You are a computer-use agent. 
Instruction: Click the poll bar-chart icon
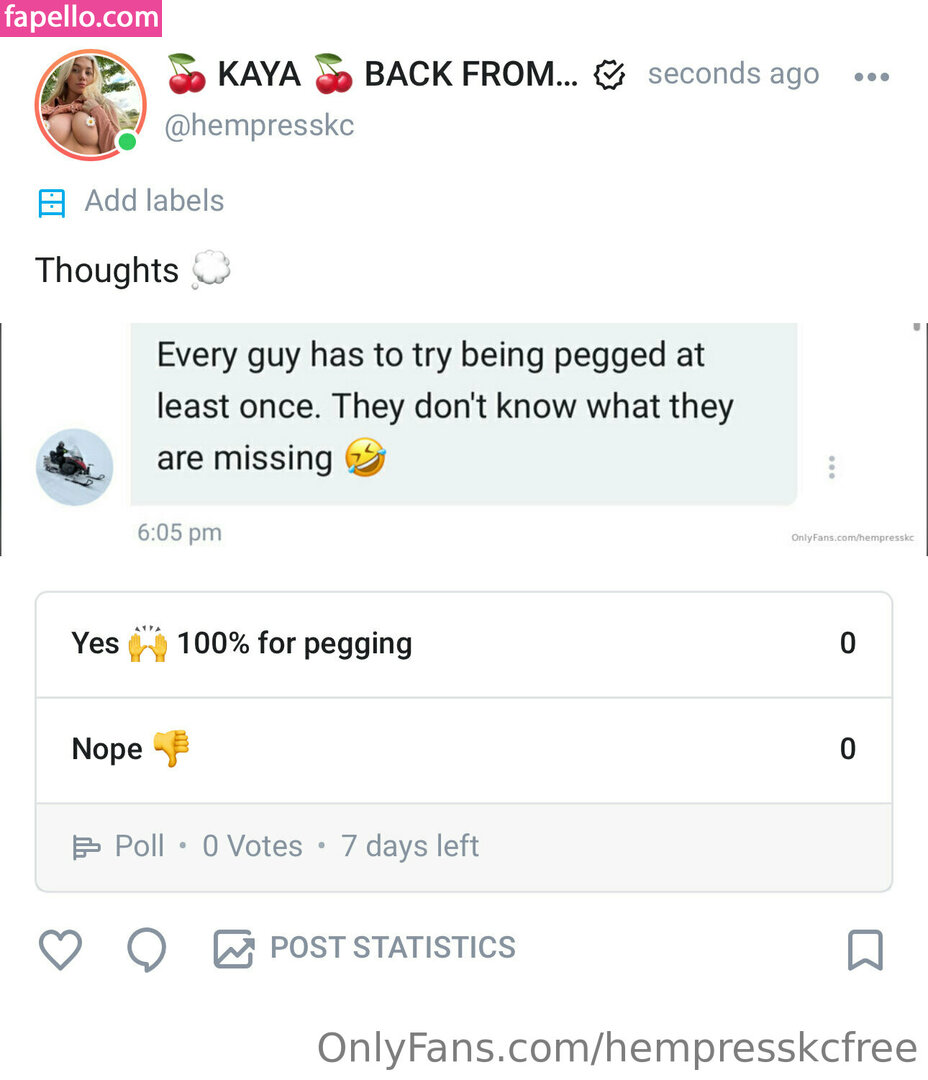pyautogui.click(x=87, y=848)
